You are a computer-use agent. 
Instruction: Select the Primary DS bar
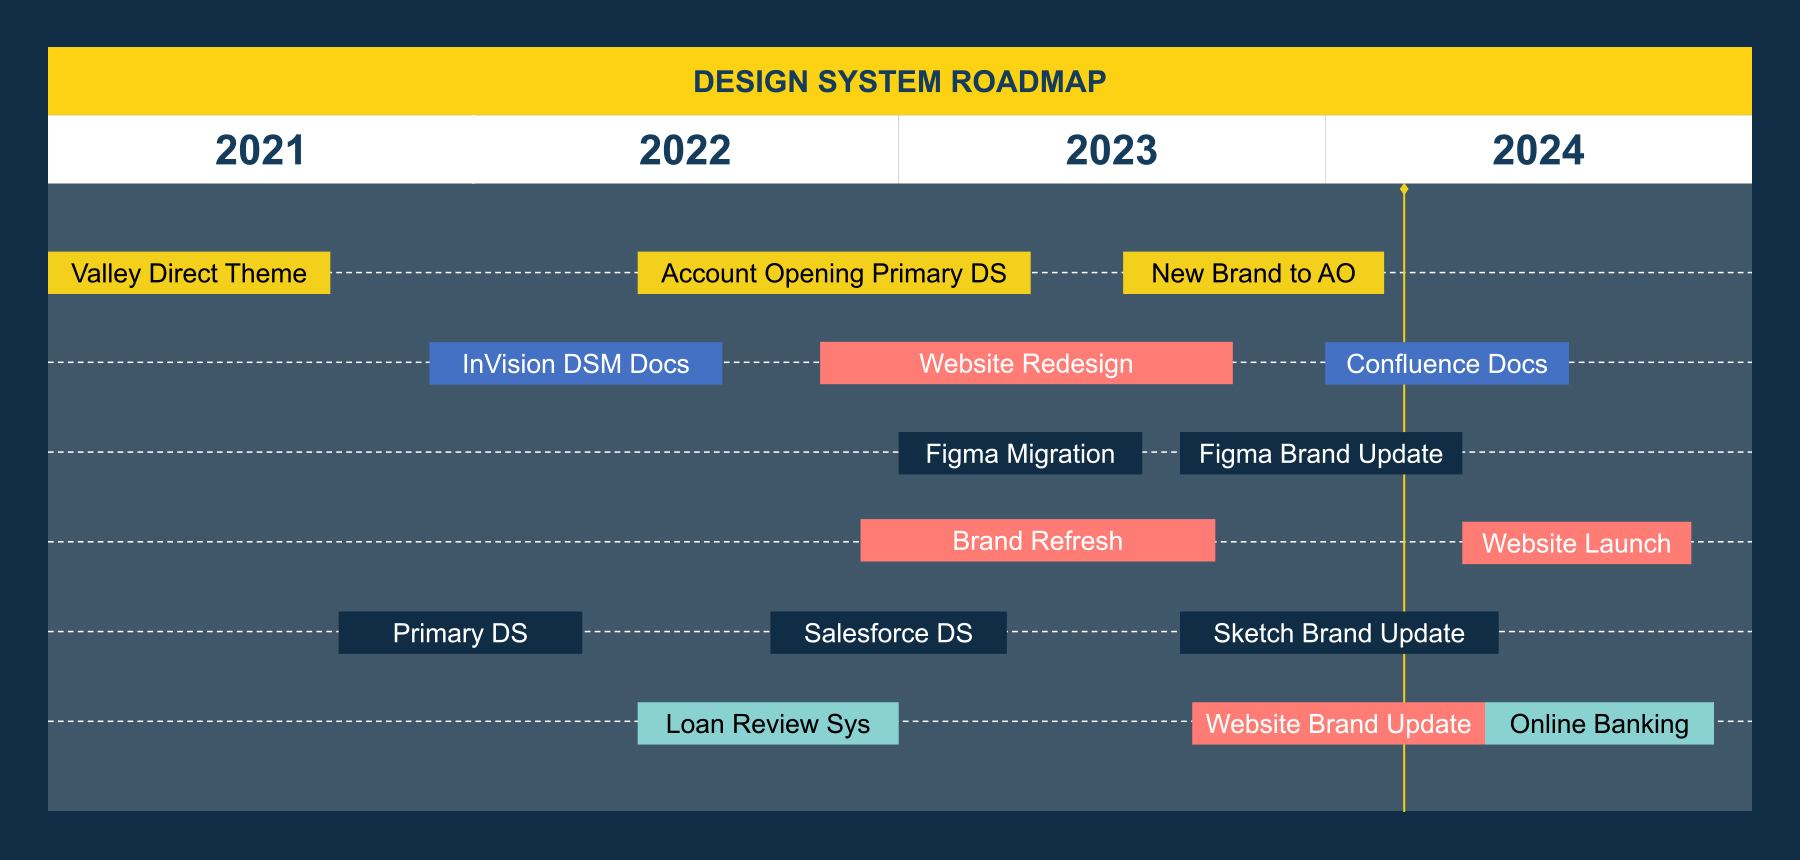point(460,633)
